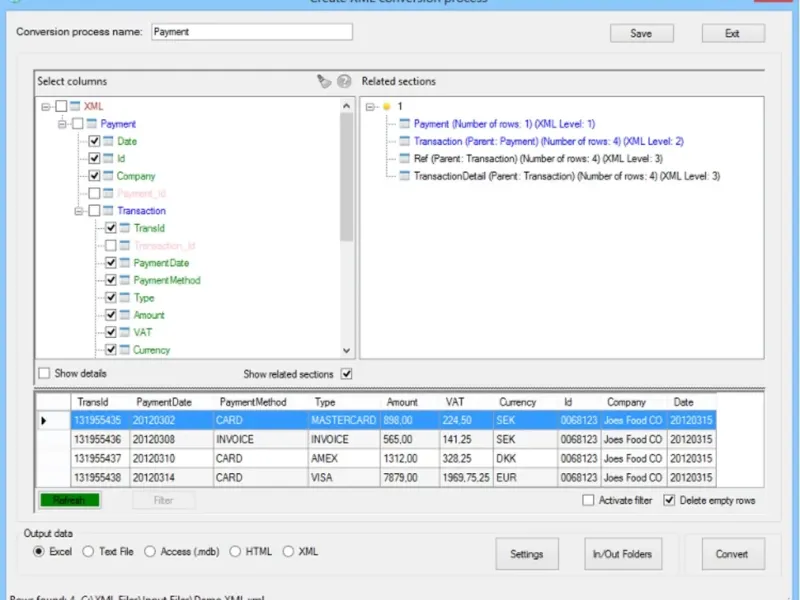Uncheck the Company column checkbox
The height and width of the screenshot is (600, 800).
[x=94, y=176]
